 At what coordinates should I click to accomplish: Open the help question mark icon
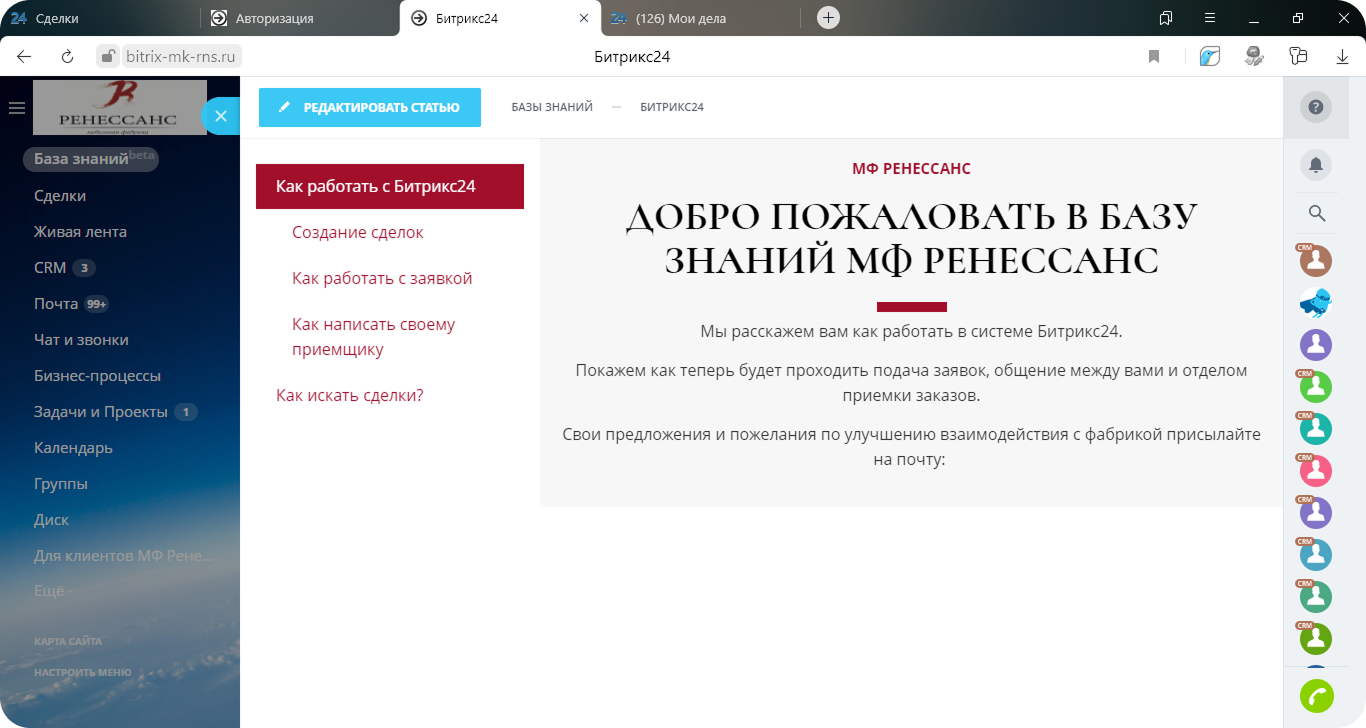[1316, 107]
